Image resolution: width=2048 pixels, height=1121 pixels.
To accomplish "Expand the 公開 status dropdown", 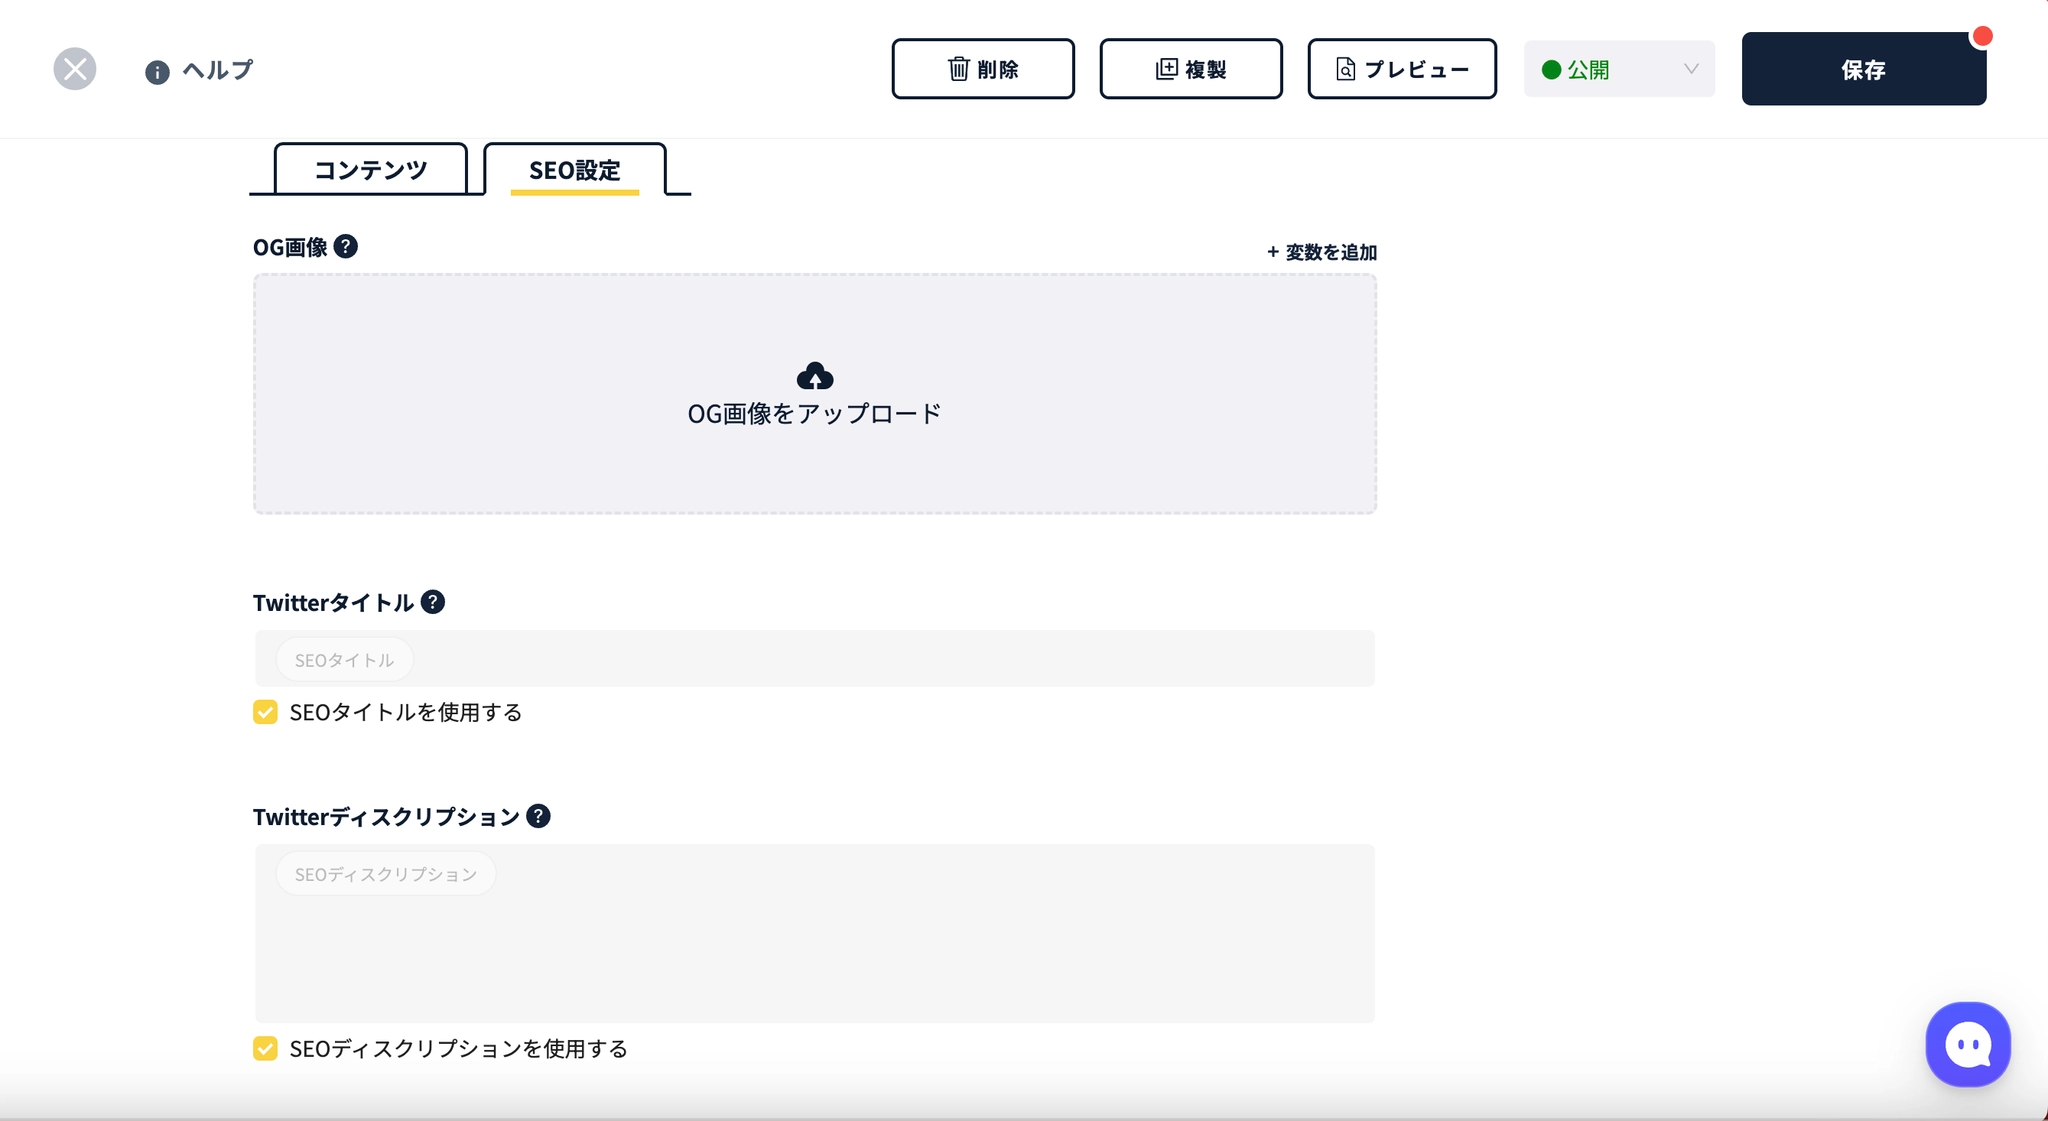I will (1619, 69).
